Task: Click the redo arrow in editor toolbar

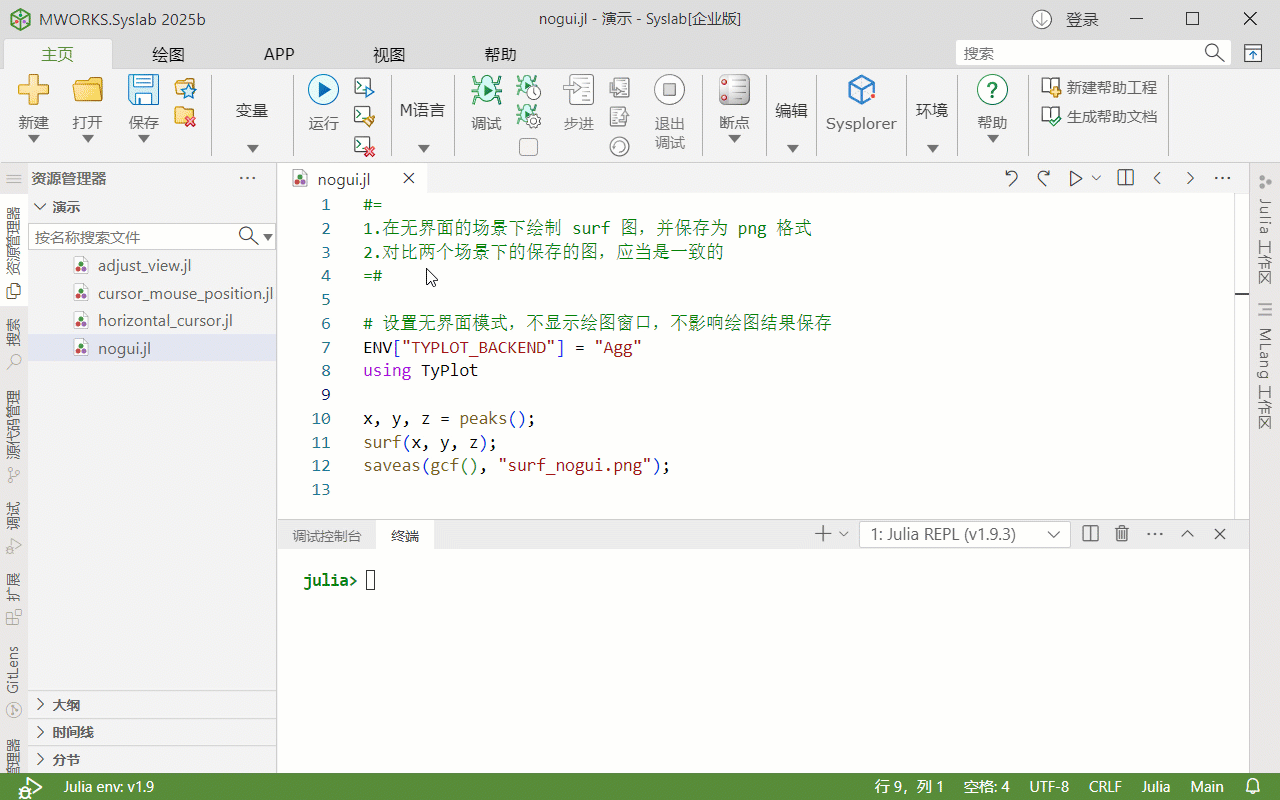Action: (x=1043, y=178)
